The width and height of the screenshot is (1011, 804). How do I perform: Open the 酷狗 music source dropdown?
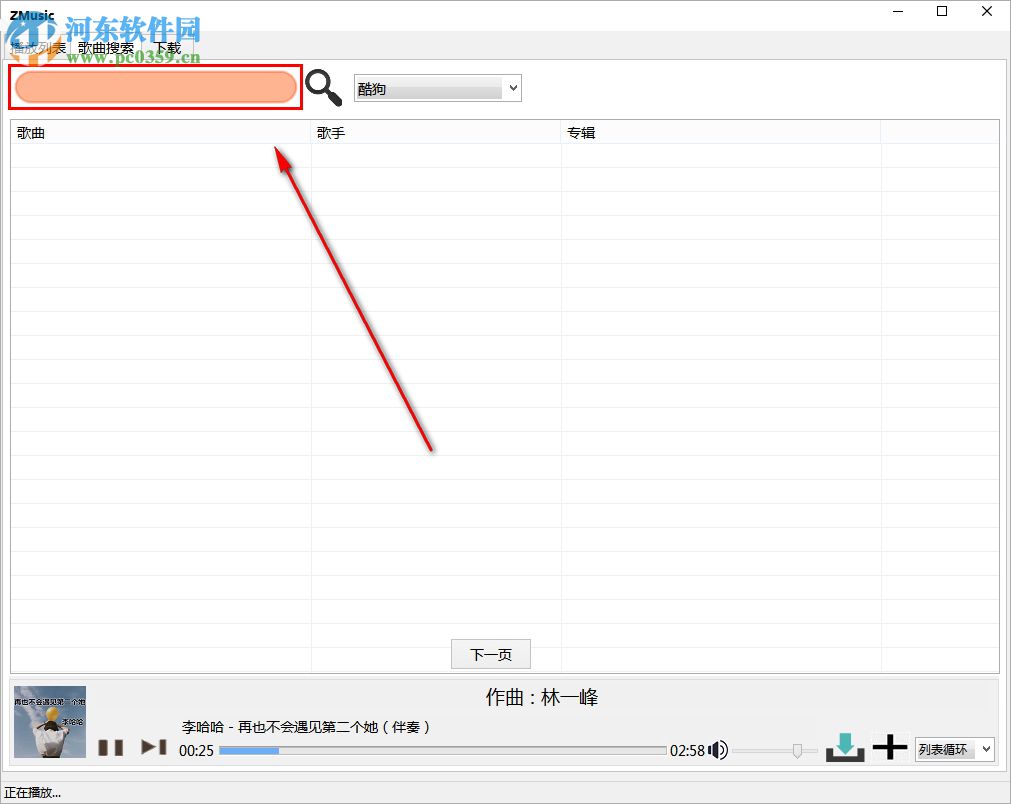437,87
